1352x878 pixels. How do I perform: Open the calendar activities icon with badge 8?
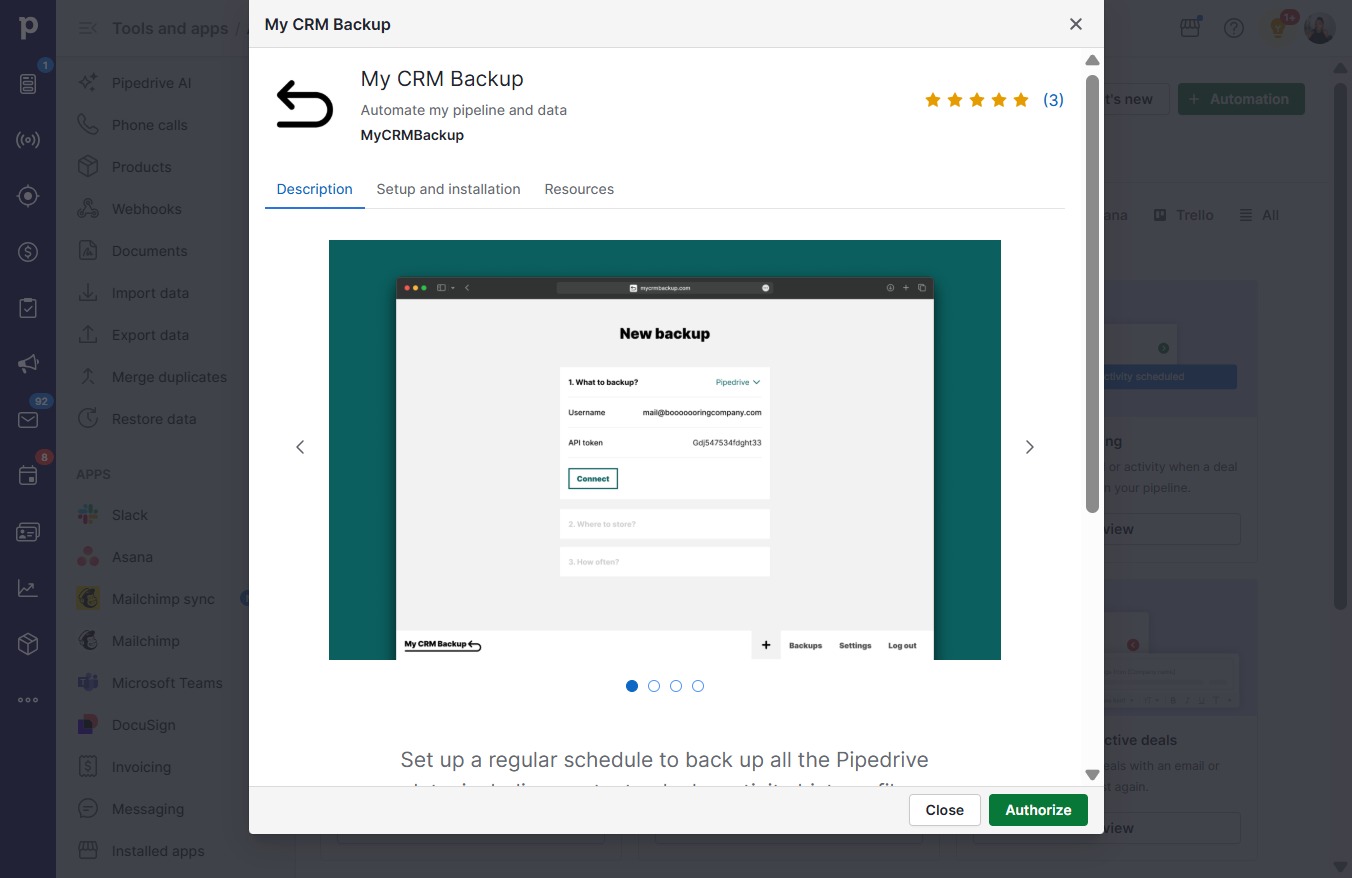coord(28,476)
